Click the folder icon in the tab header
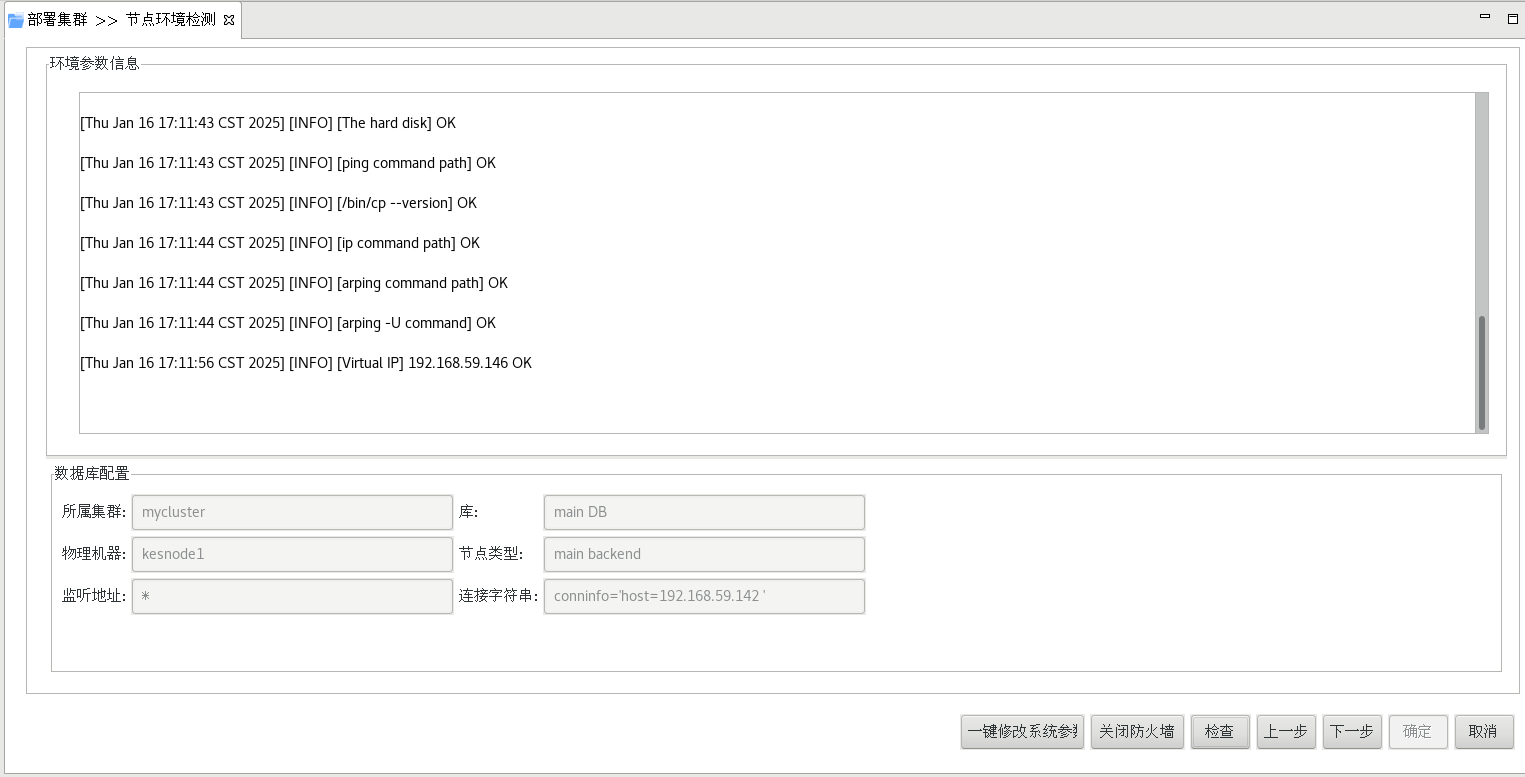This screenshot has width=1525, height=777. point(16,20)
